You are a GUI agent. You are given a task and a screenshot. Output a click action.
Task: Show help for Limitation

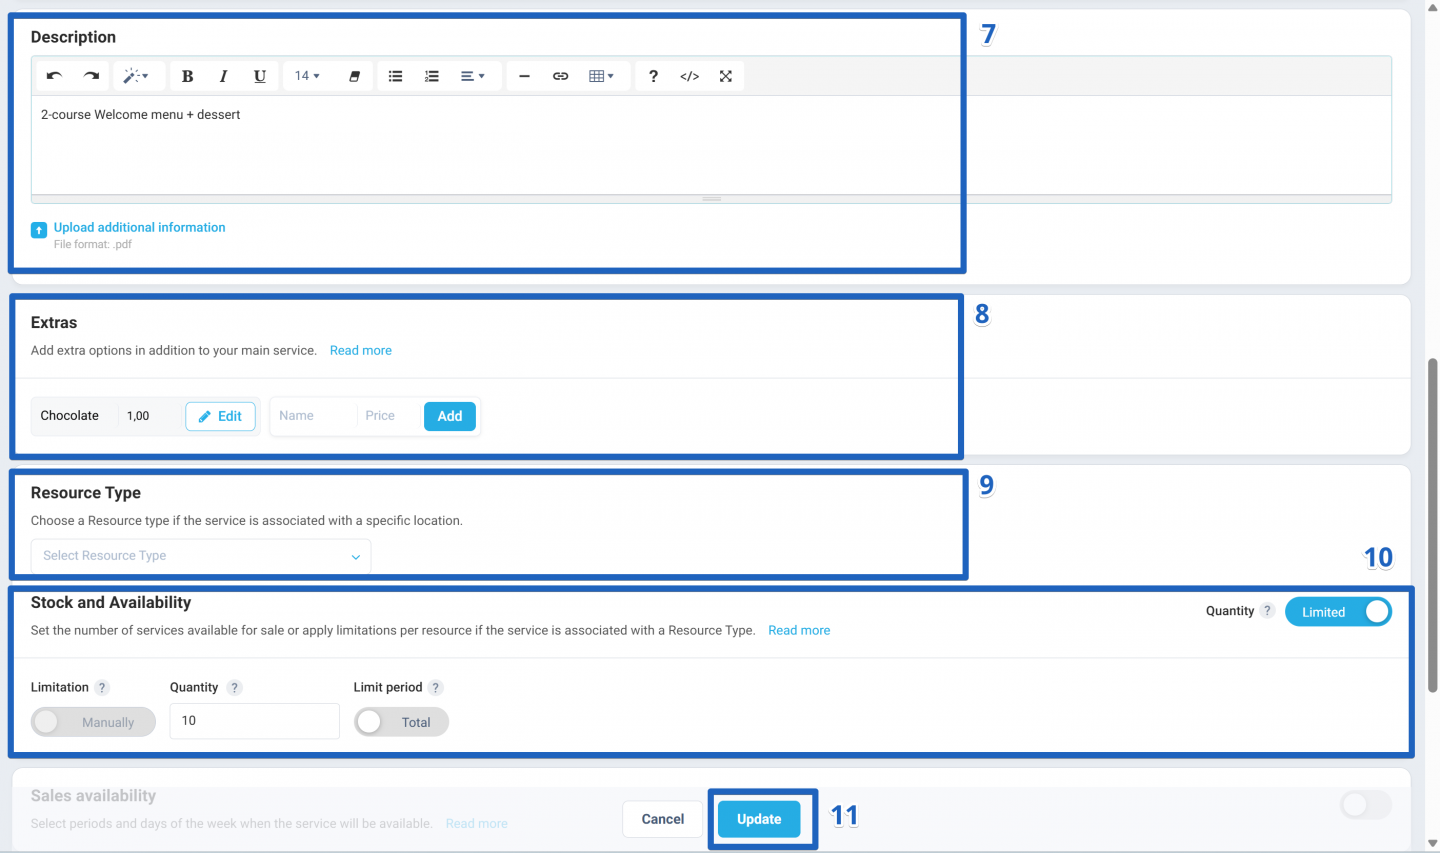(102, 688)
